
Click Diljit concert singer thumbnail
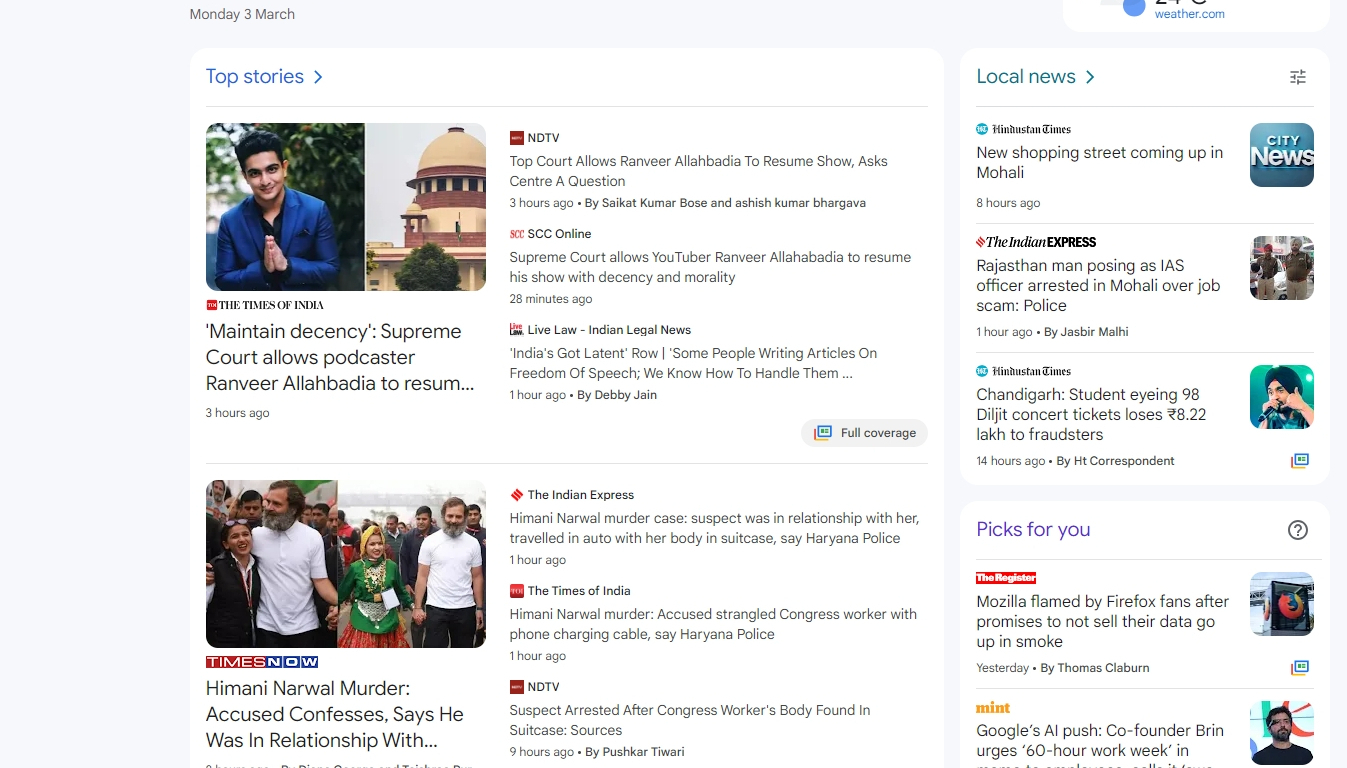pyautogui.click(x=1282, y=397)
